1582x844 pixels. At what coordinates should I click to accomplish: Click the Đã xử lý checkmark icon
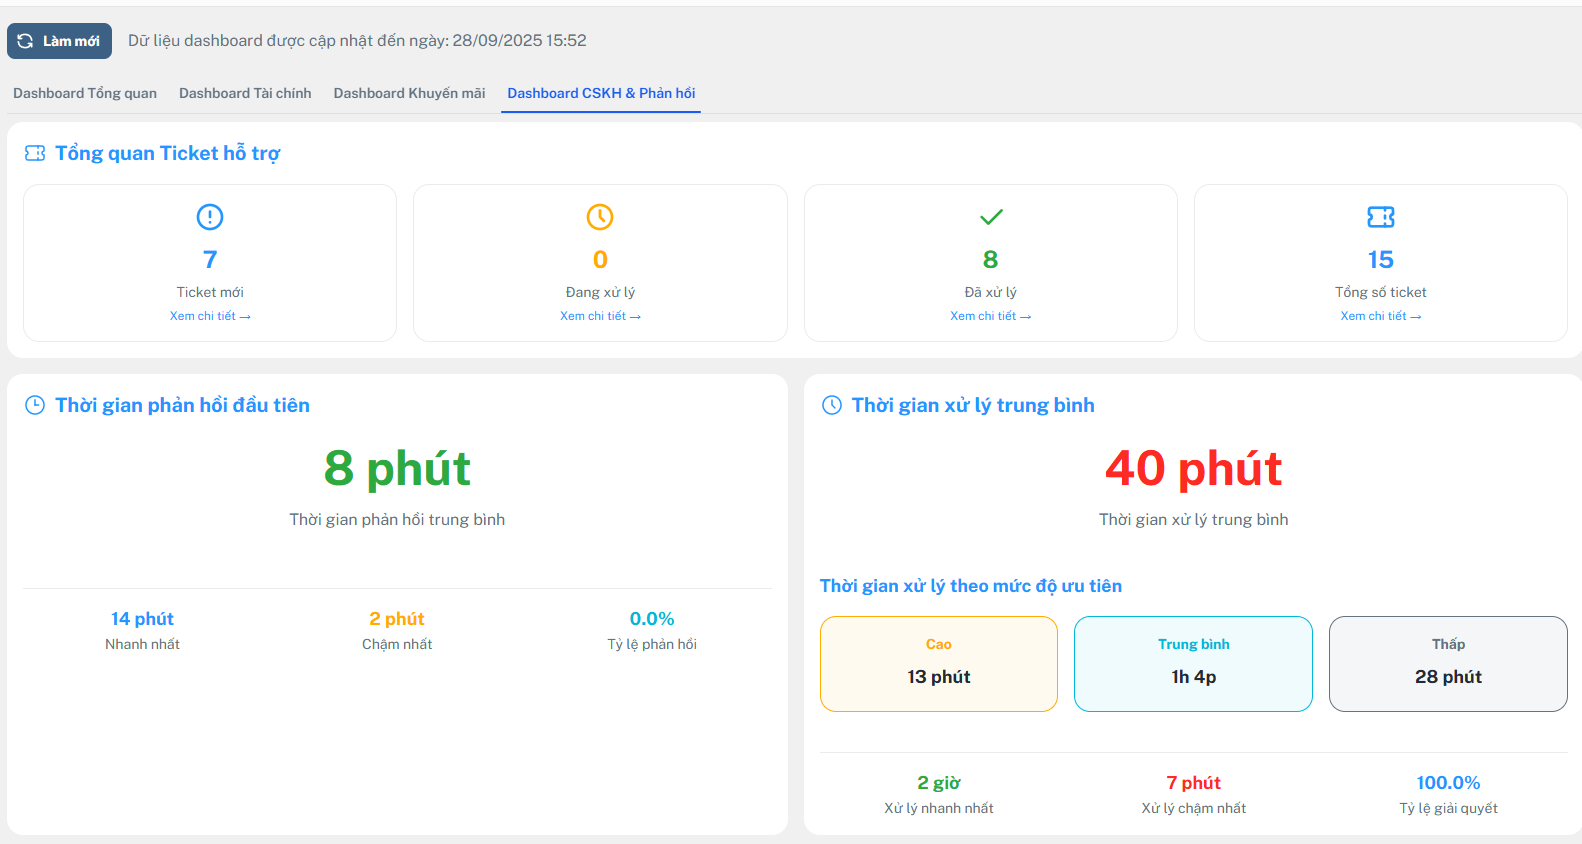(991, 217)
